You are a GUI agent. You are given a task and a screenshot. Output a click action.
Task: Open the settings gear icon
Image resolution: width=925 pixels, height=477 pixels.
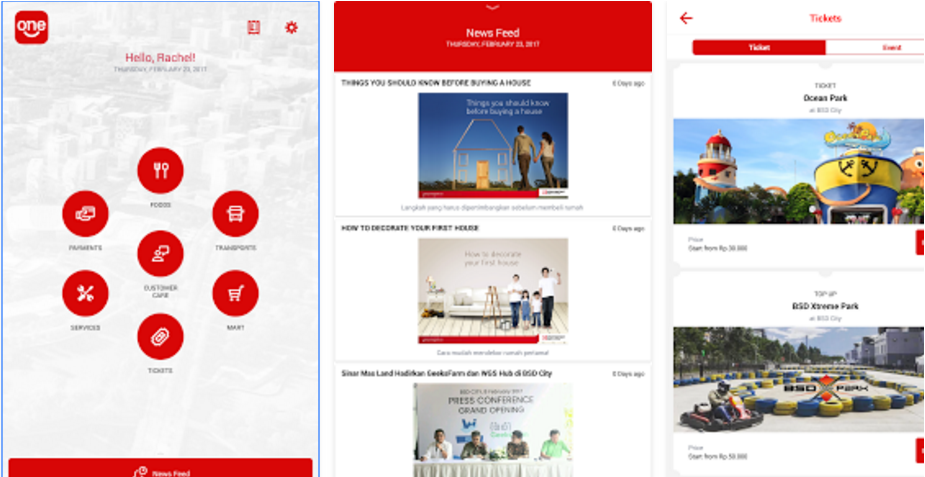[291, 27]
